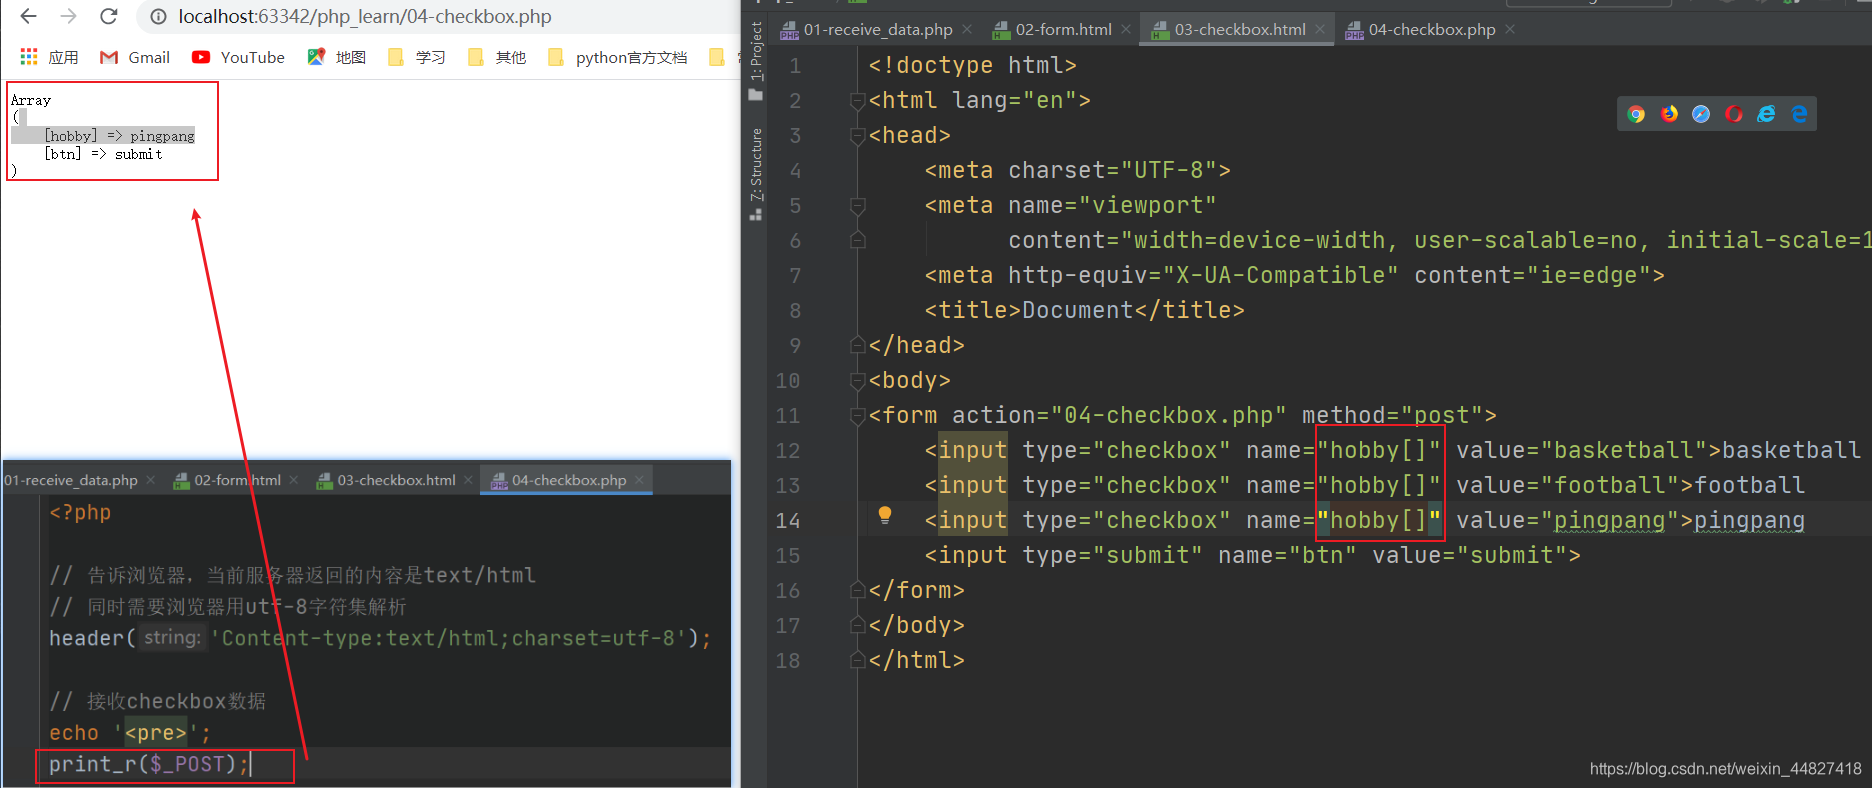
Task: Close 03-checkbox.html tab in right editor
Action: (x=1320, y=30)
